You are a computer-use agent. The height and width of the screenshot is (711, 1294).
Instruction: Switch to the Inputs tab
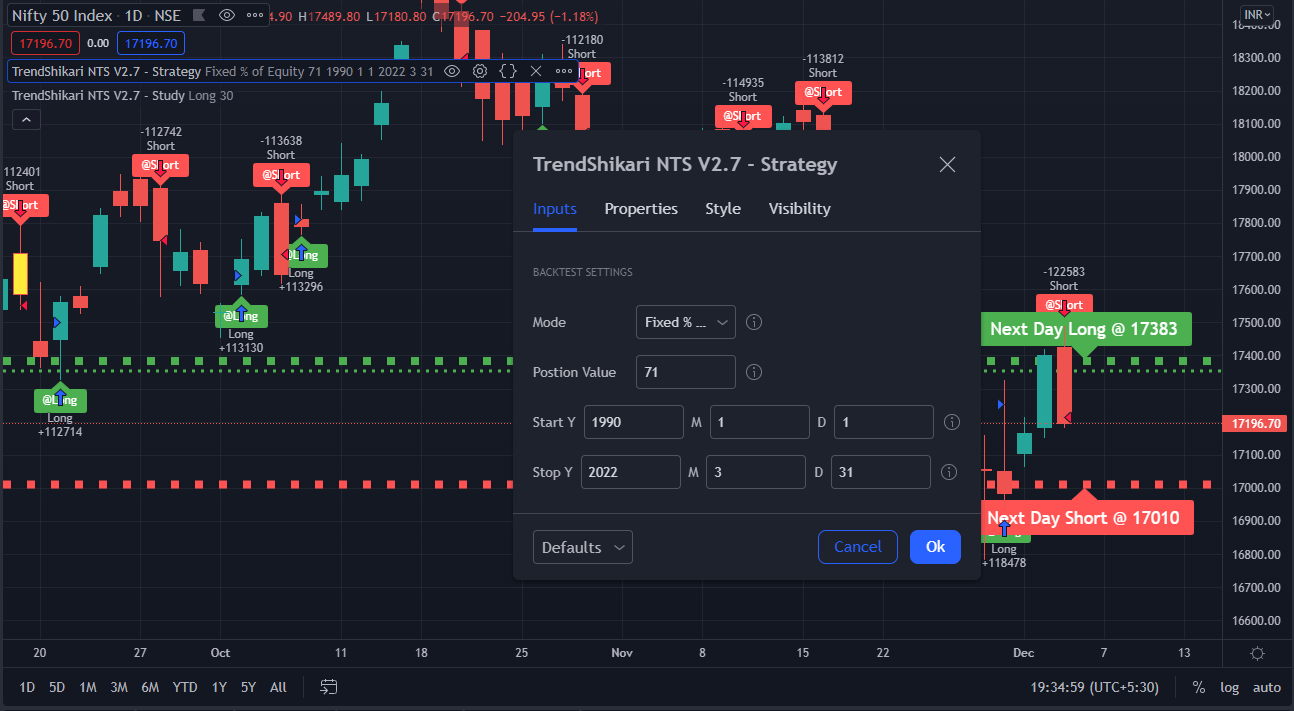[x=555, y=209]
